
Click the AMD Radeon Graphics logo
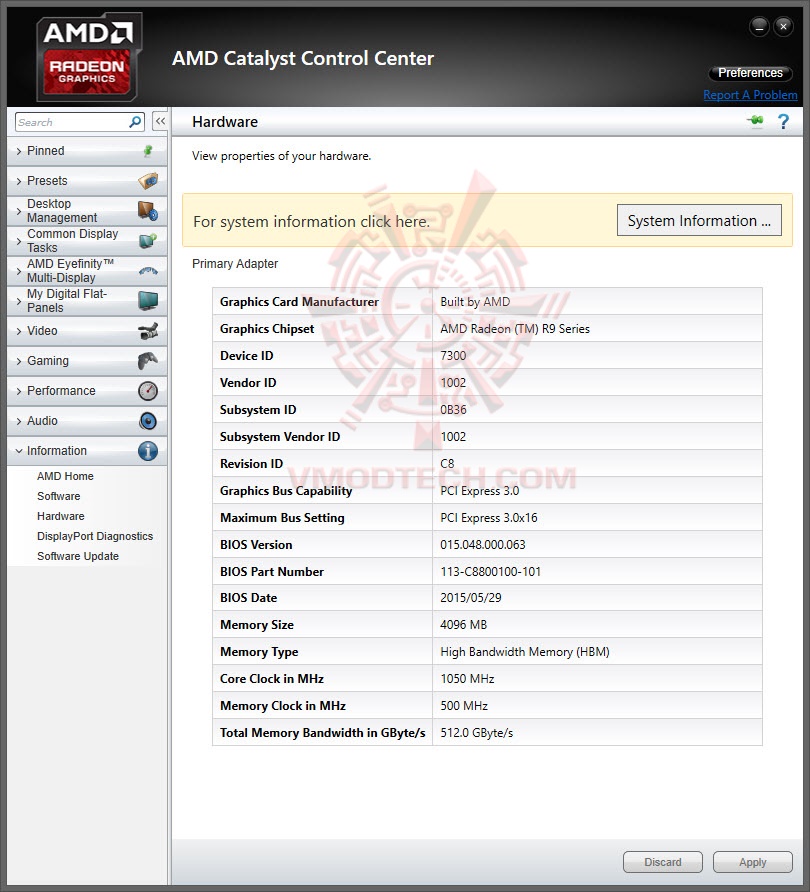tap(88, 57)
